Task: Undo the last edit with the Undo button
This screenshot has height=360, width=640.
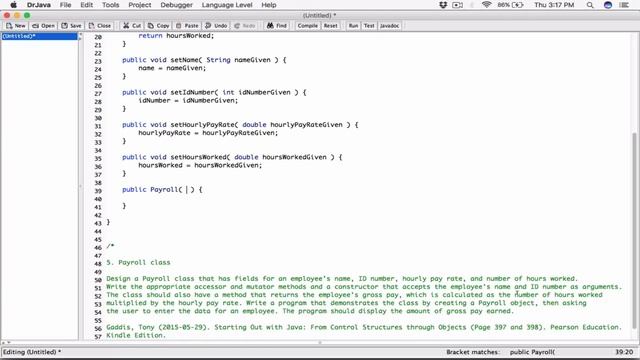Action: (216, 26)
